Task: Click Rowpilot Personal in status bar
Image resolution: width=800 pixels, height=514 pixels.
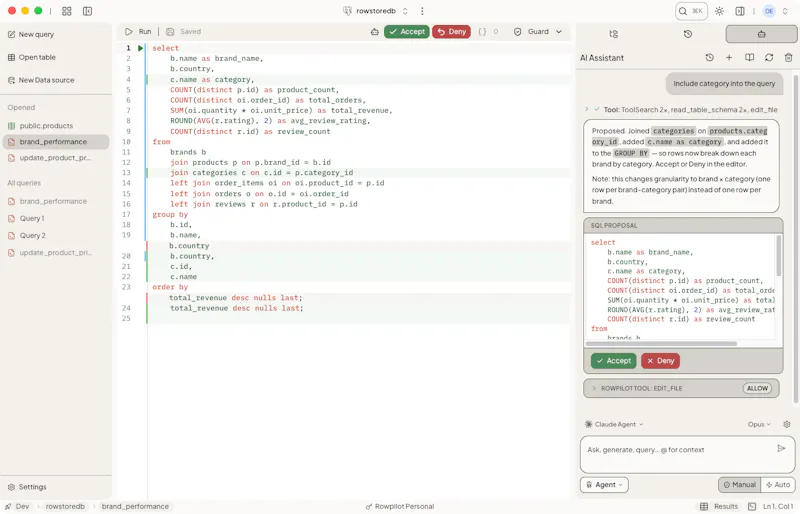Action: [399, 506]
